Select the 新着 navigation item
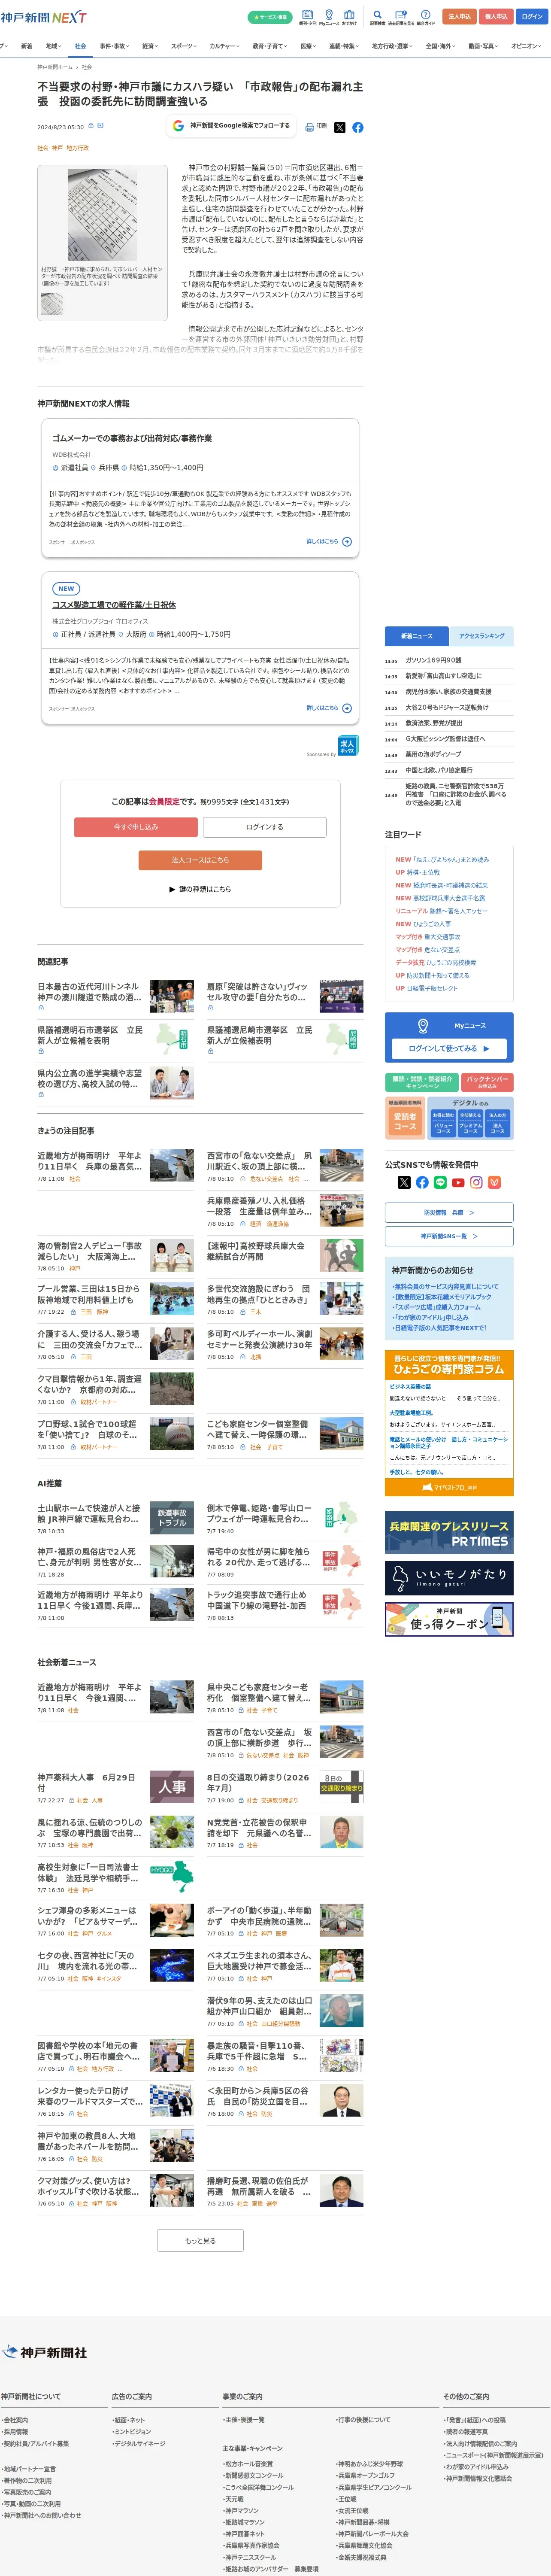 [27, 46]
